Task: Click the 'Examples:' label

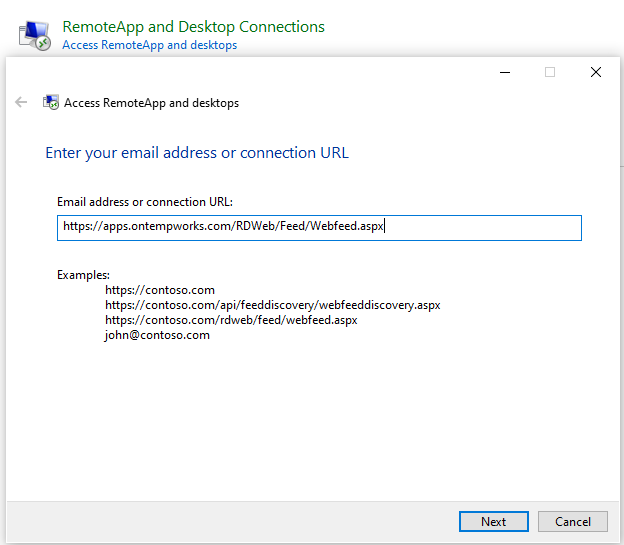Action: pyautogui.click(x=83, y=275)
